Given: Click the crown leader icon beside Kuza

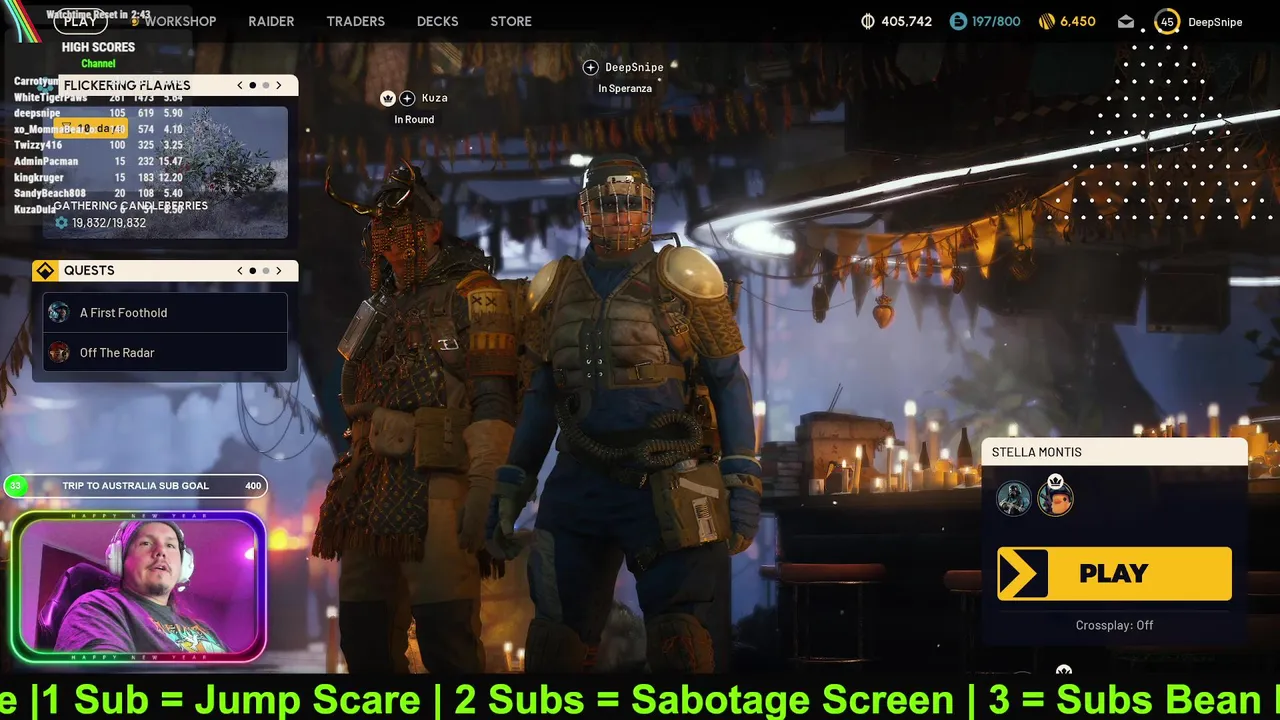Looking at the screenshot, I should (388, 98).
